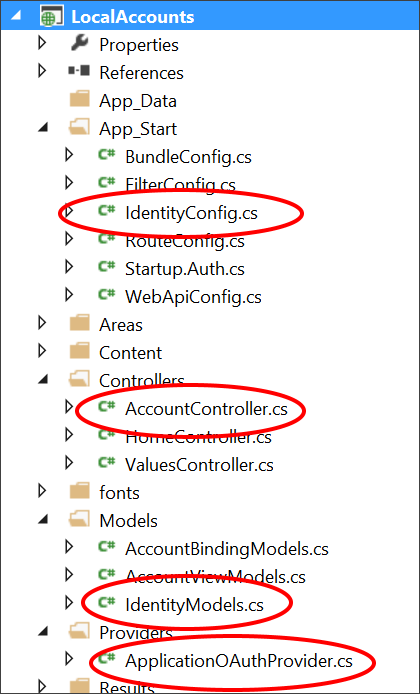420x694 pixels.
Task: Expand the fonts folder
Action: [42, 491]
